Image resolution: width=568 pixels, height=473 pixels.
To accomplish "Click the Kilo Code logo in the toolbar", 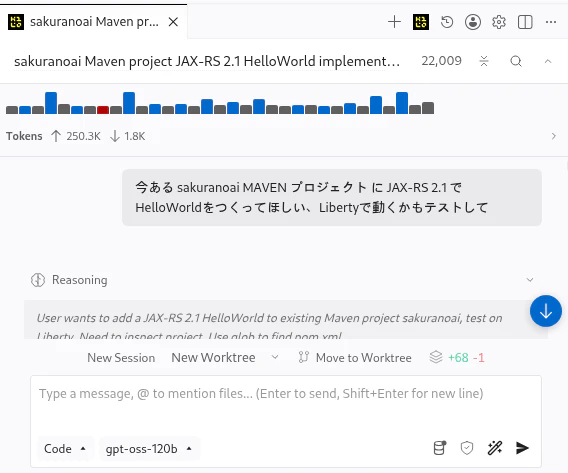I will [x=421, y=22].
